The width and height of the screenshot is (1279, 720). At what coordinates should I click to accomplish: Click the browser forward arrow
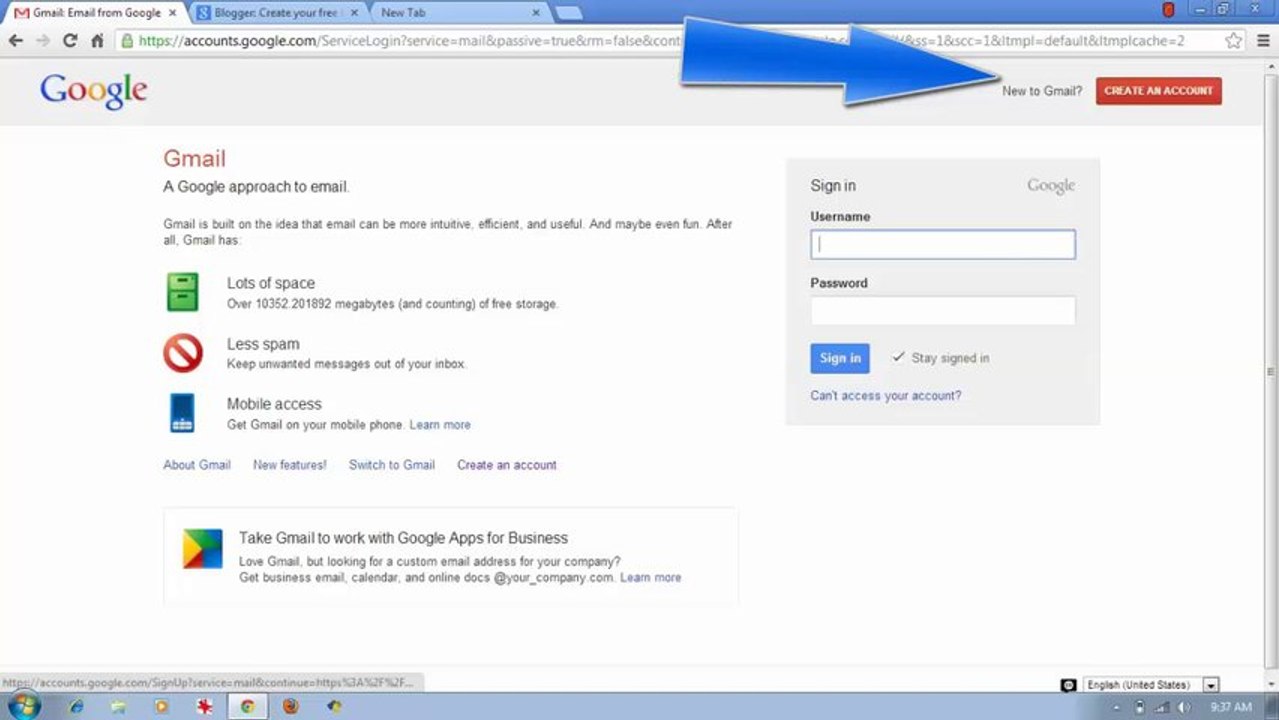click(43, 41)
